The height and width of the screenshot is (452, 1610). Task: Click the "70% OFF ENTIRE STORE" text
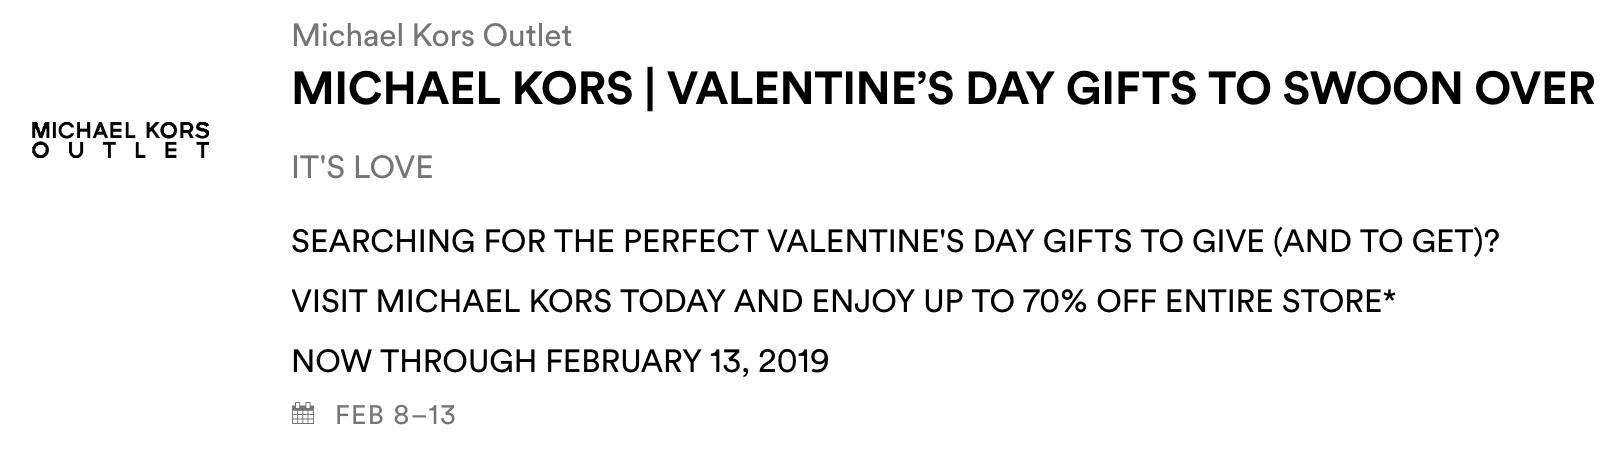point(1199,301)
